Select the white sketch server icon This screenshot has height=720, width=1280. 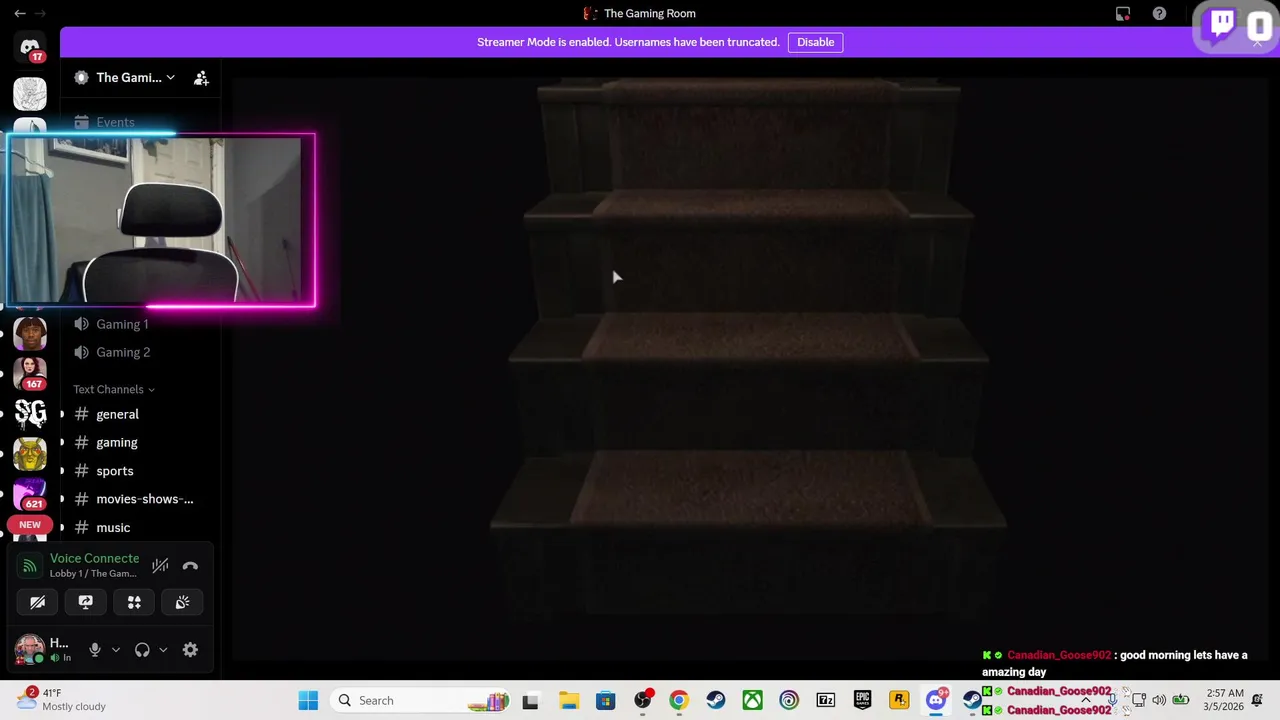pyautogui.click(x=30, y=94)
